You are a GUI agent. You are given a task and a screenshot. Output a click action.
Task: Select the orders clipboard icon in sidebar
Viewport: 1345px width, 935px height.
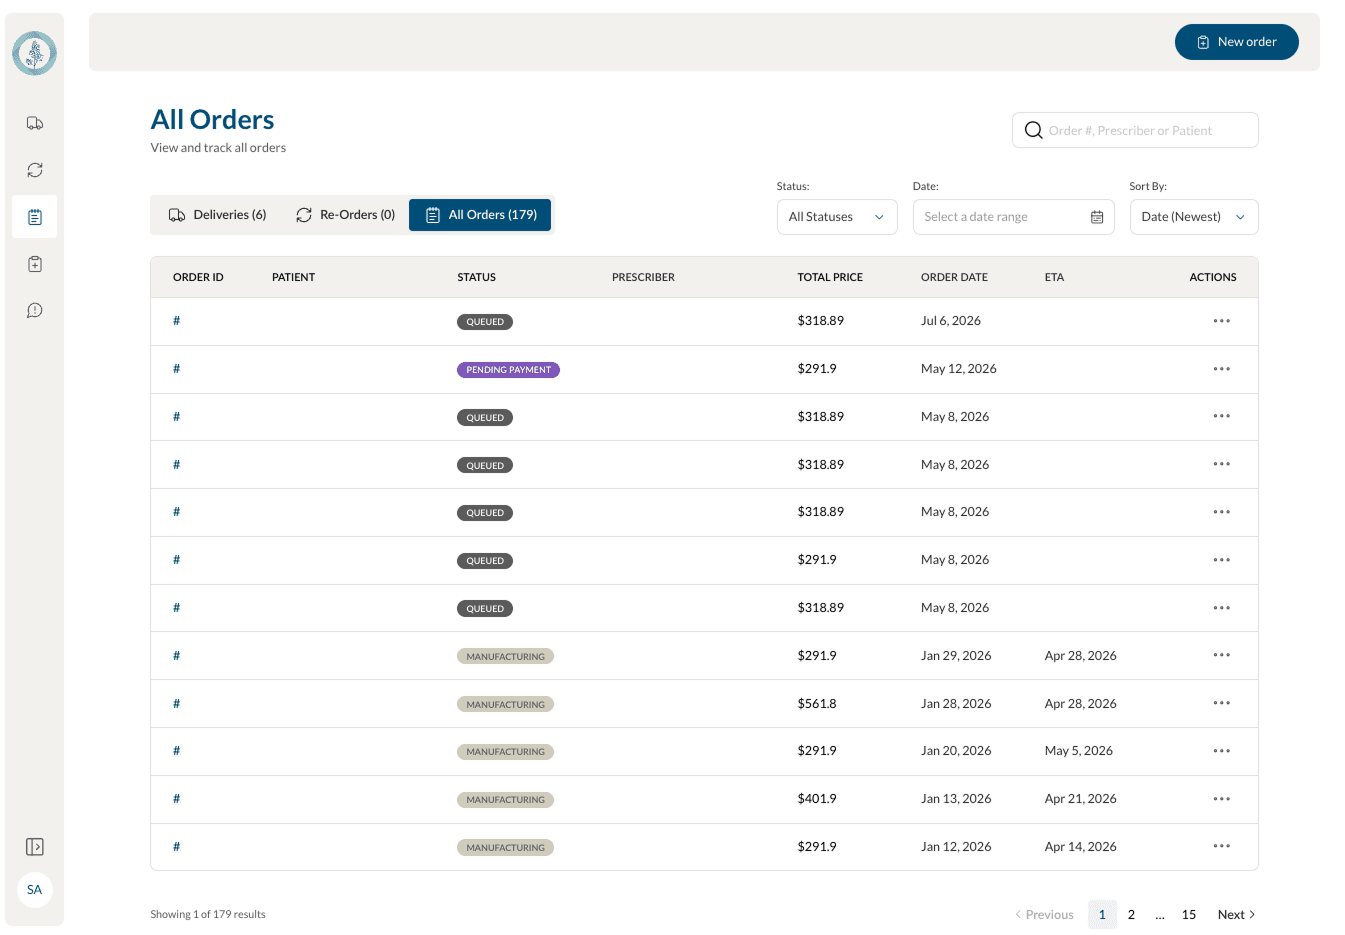(35, 217)
